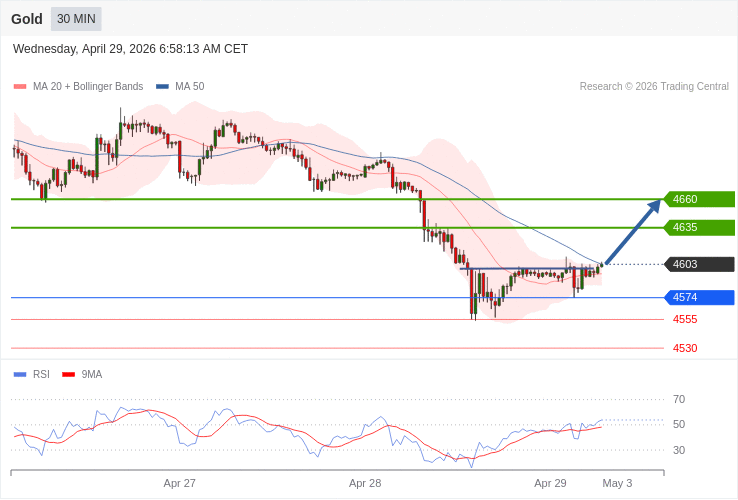
Task: Click the Apr 27 date axis label
Action: coord(180,483)
